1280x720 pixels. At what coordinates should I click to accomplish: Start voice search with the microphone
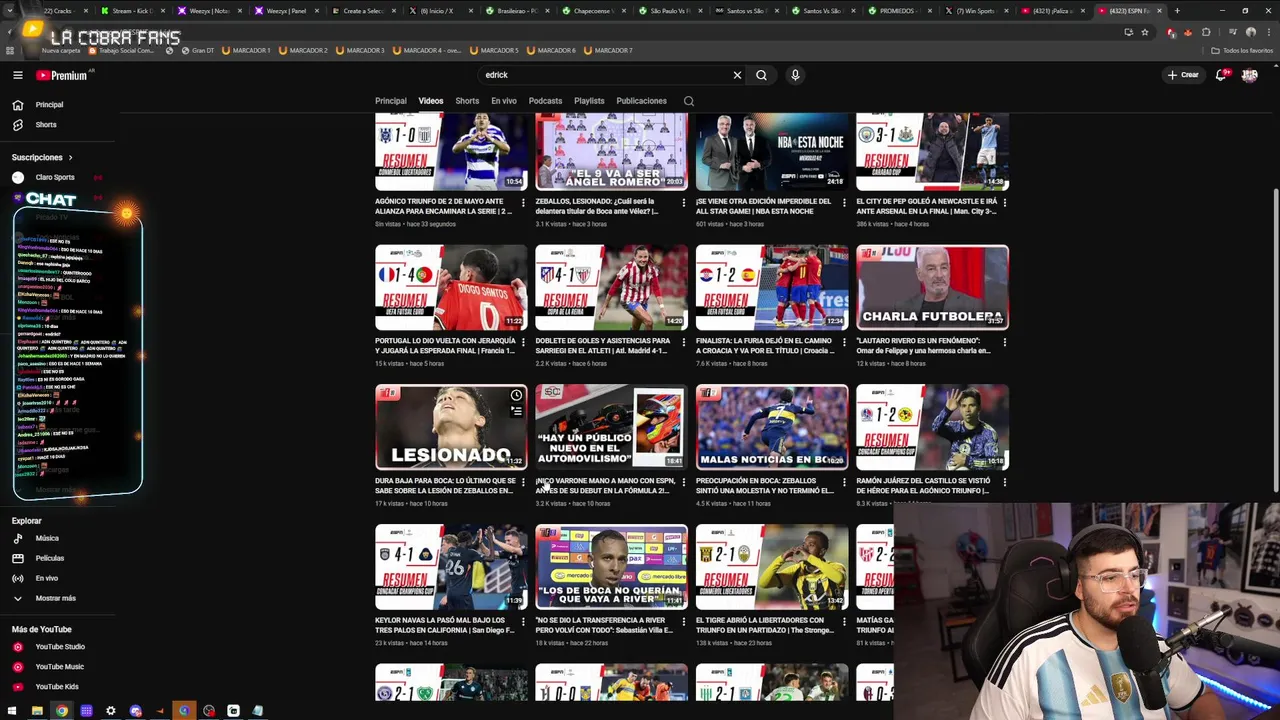coord(795,75)
